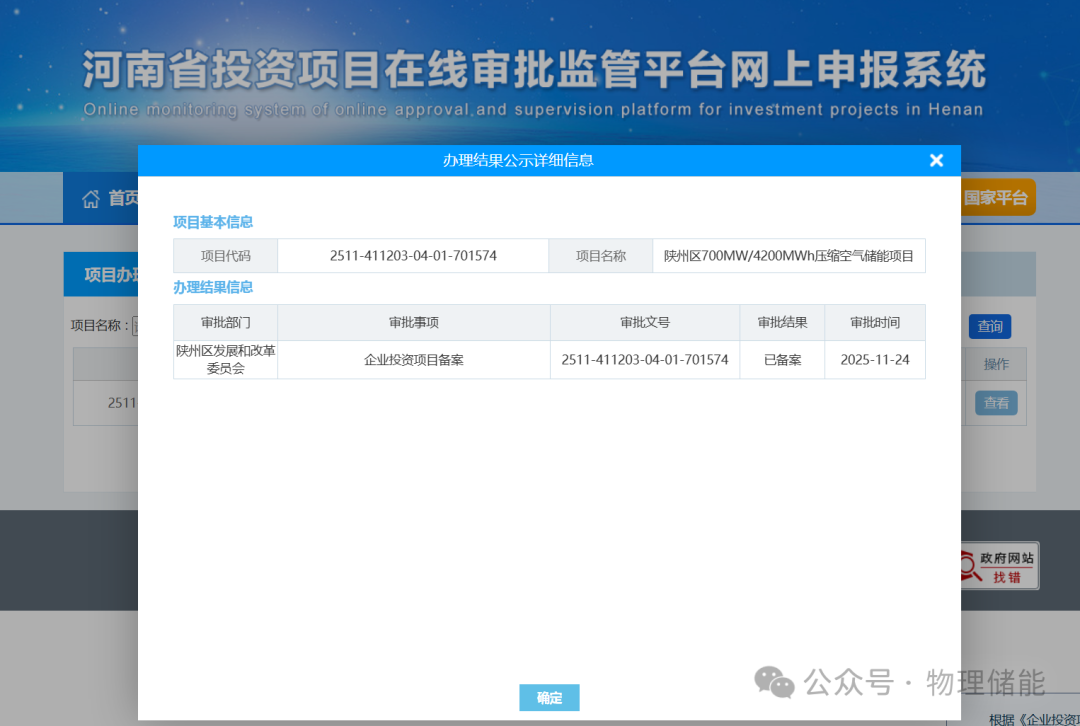Click the 企业投资项目备案 approval item cell

(x=414, y=360)
